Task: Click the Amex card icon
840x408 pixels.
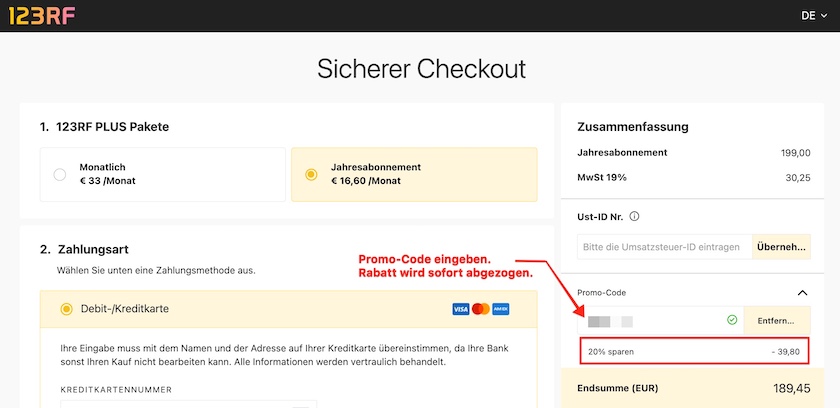Action: pyautogui.click(x=501, y=309)
